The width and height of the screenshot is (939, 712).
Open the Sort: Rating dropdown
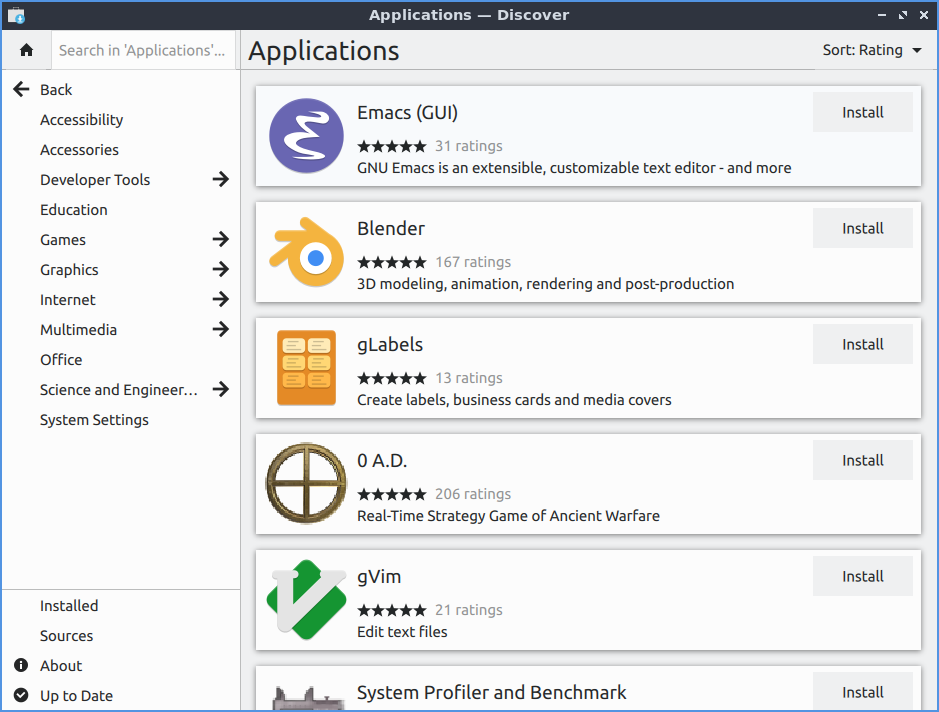[x=872, y=50]
